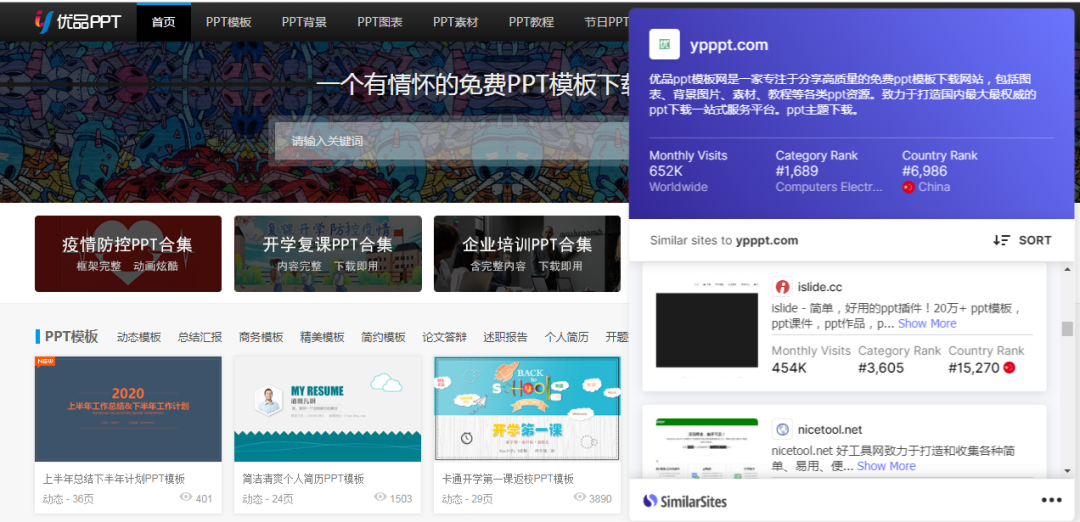Click the islide.cc site favicon
Screen dimensions: 1080x522
[x=782, y=286]
